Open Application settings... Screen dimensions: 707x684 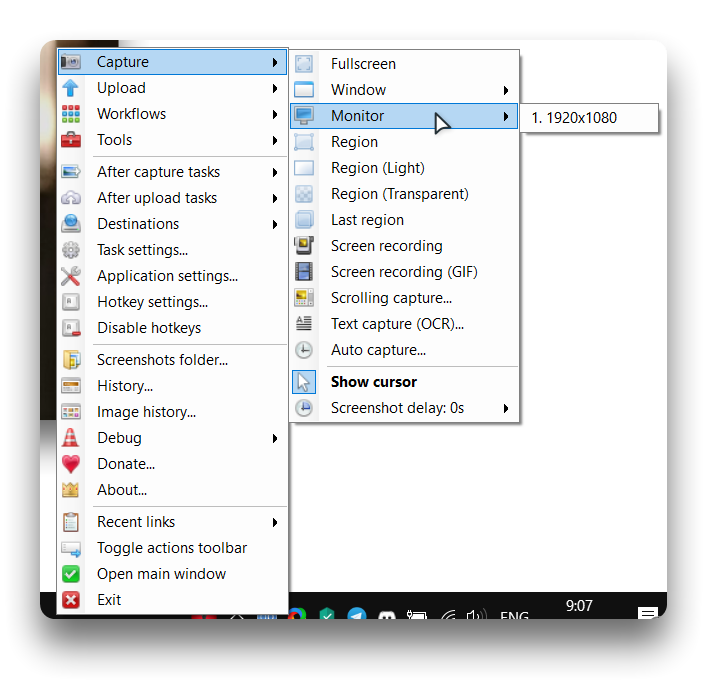(x=173, y=276)
